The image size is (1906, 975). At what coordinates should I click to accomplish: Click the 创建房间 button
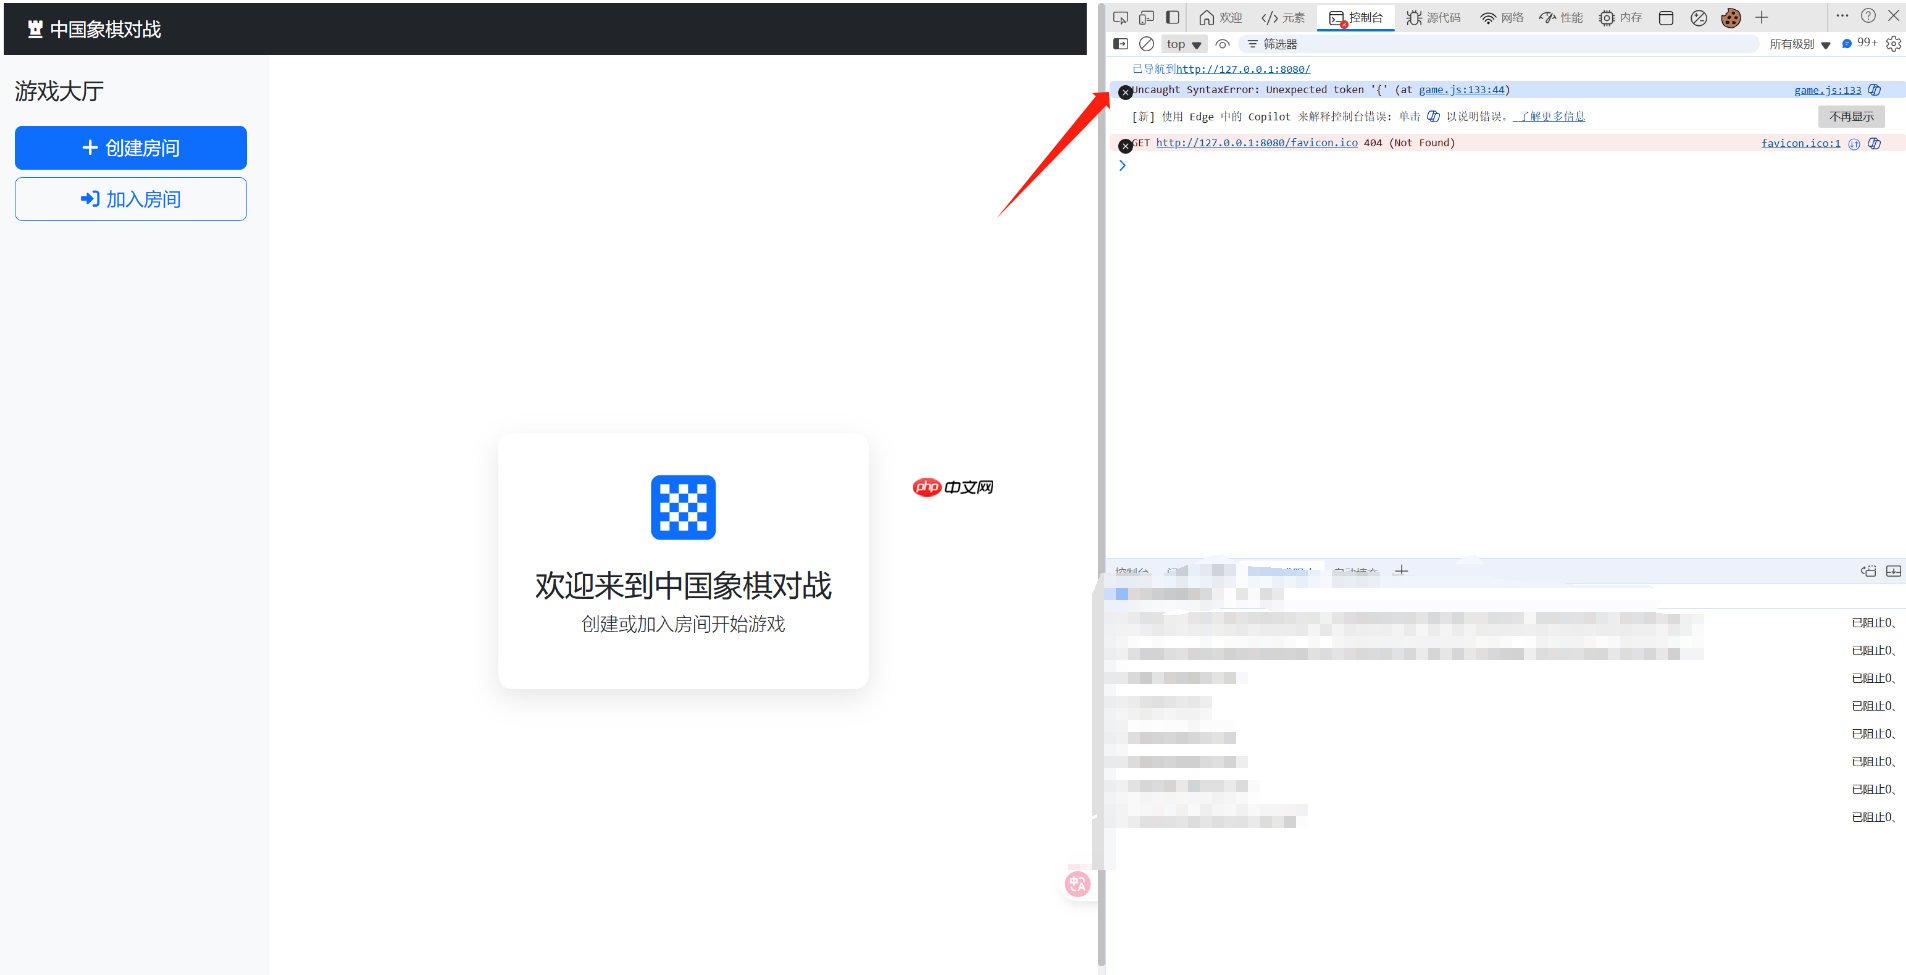click(130, 147)
